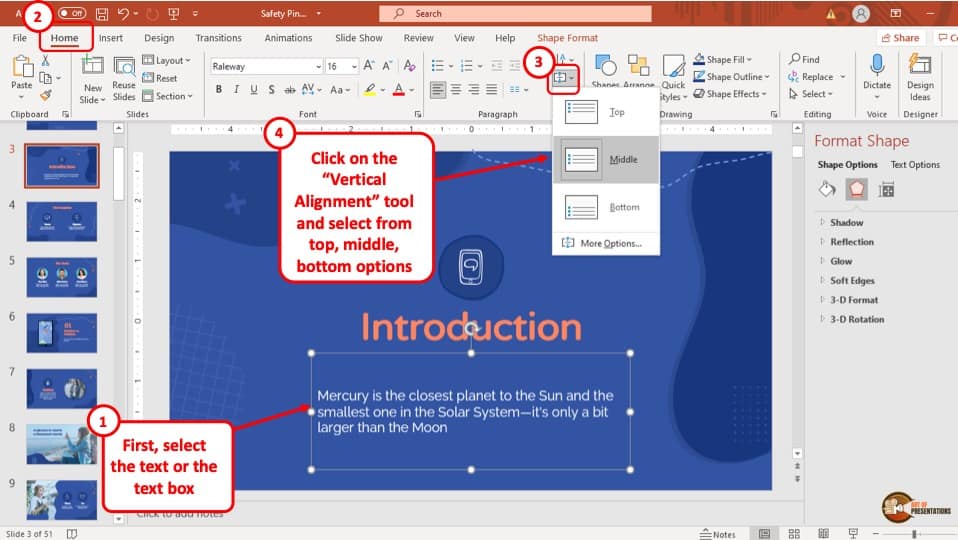Center align the text
958x540 pixels.
click(456, 90)
